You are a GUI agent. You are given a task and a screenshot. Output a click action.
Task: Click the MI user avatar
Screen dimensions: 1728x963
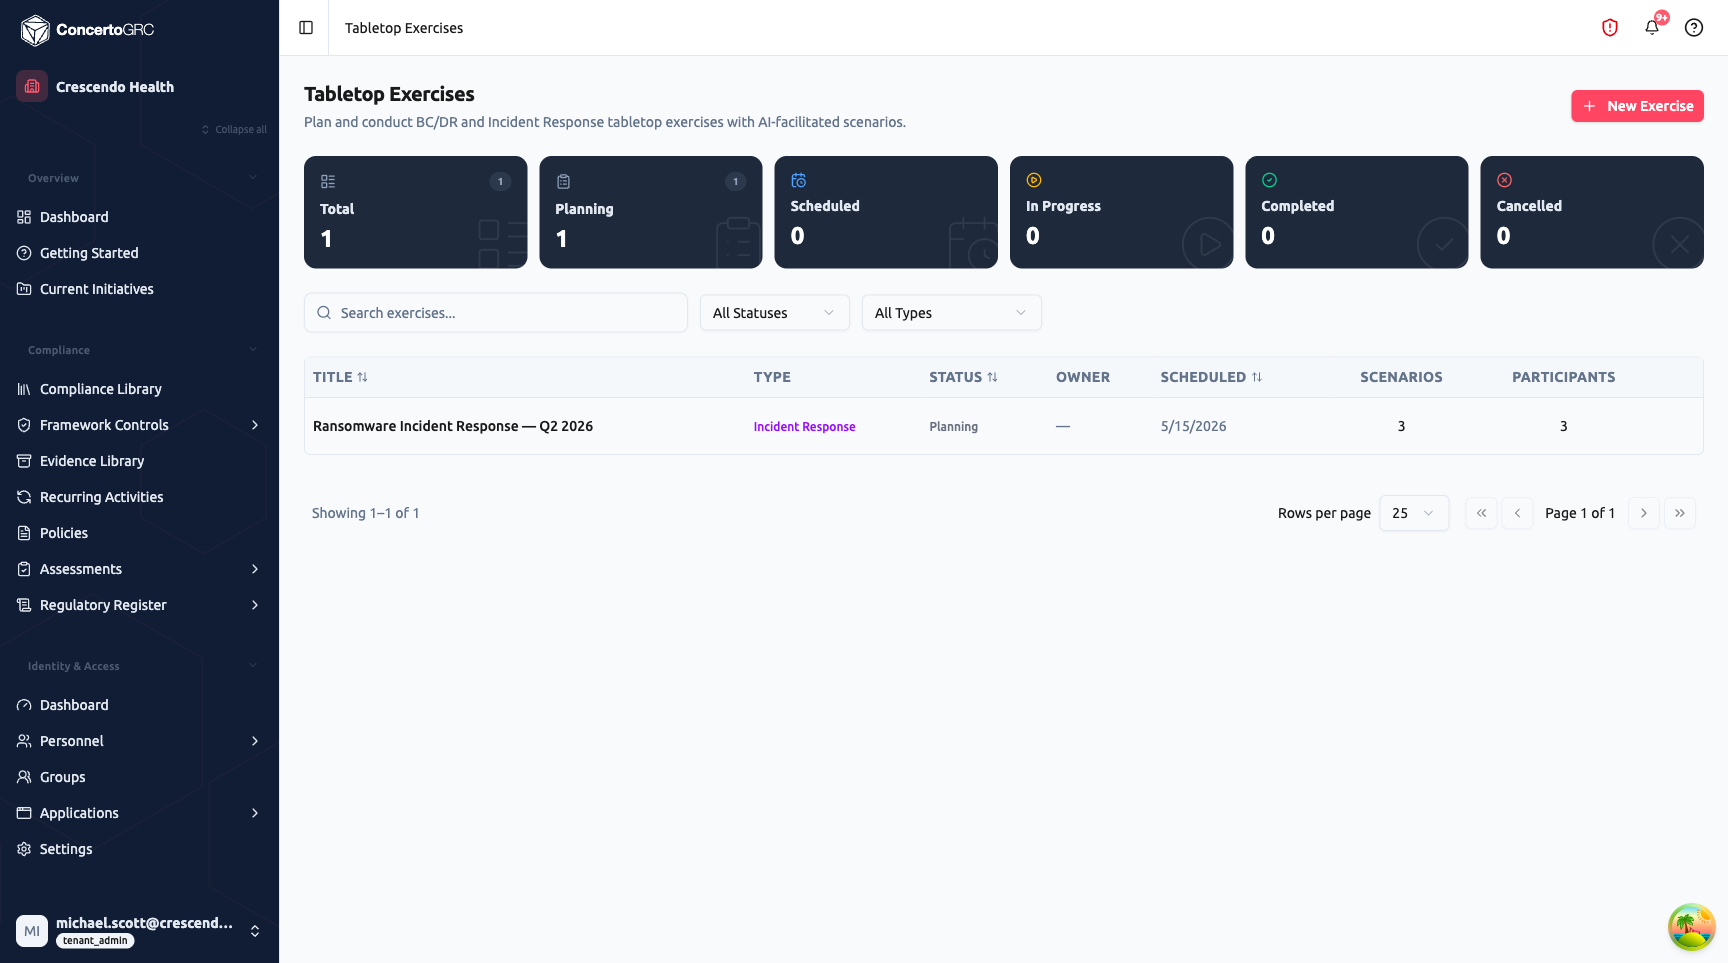tap(32, 931)
